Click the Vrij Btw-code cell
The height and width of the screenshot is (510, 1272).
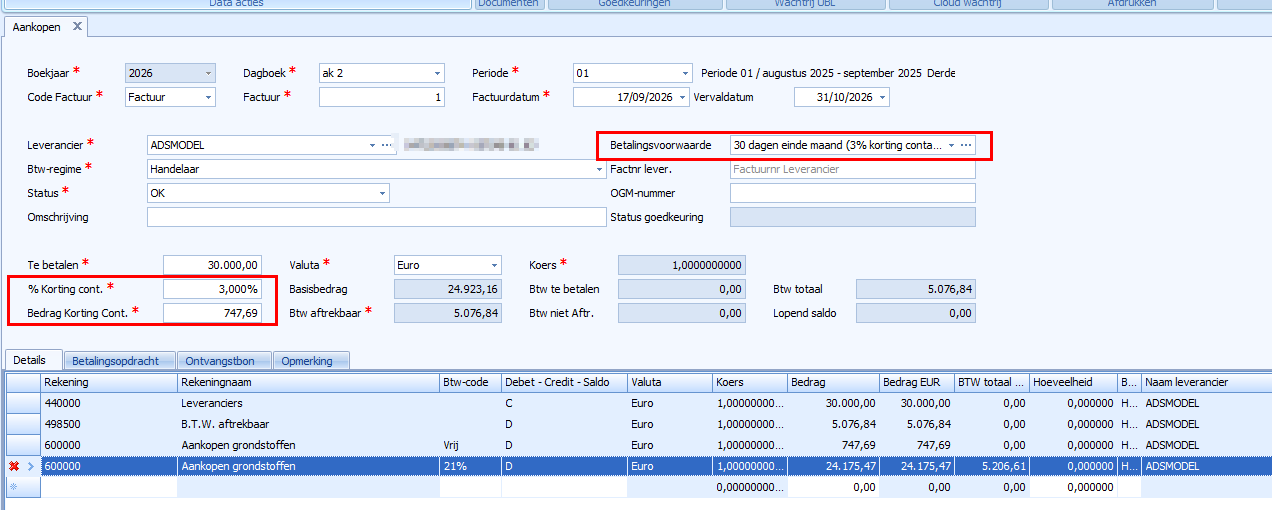[x=470, y=445]
